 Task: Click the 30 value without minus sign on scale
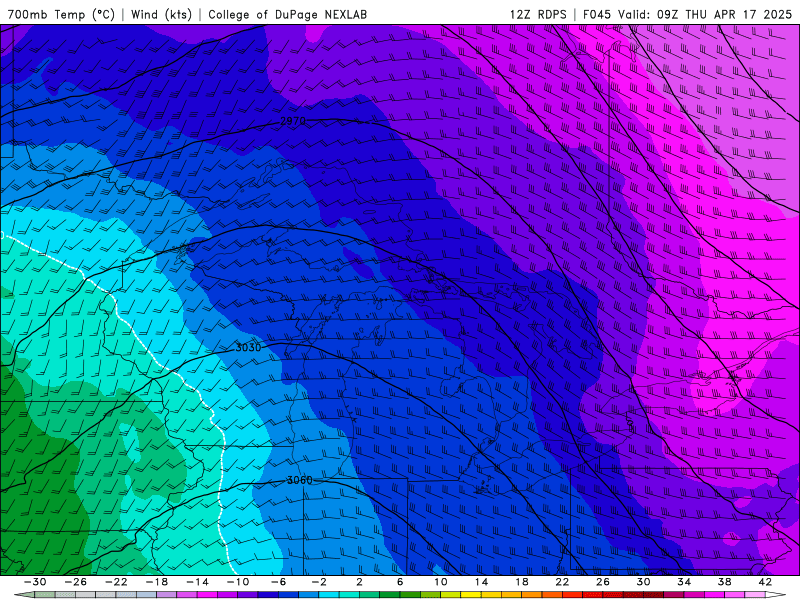coord(643,582)
